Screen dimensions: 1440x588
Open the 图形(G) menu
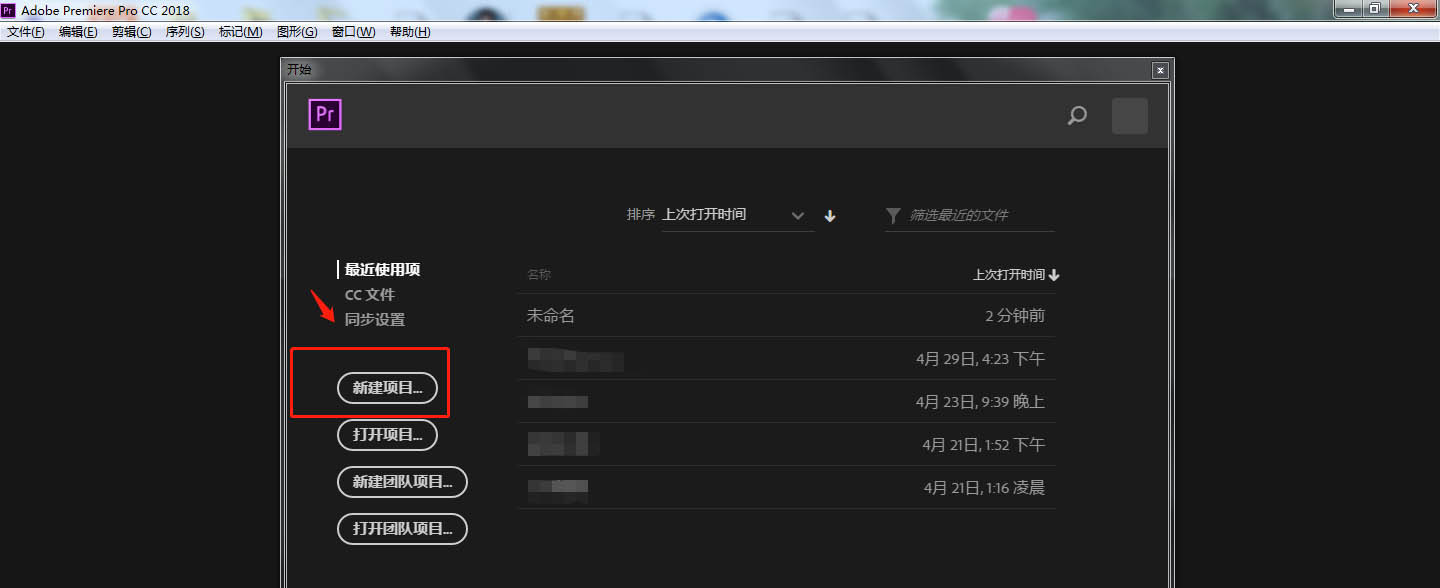pos(297,32)
